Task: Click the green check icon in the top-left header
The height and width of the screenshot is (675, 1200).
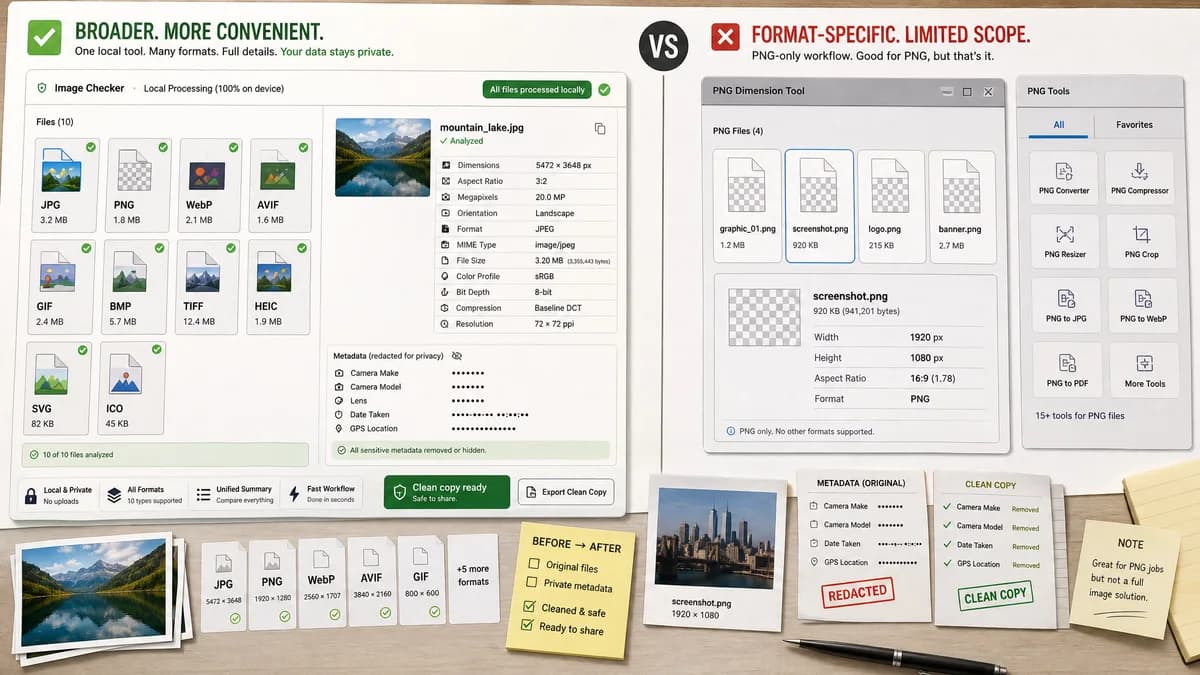Action: [x=43, y=39]
